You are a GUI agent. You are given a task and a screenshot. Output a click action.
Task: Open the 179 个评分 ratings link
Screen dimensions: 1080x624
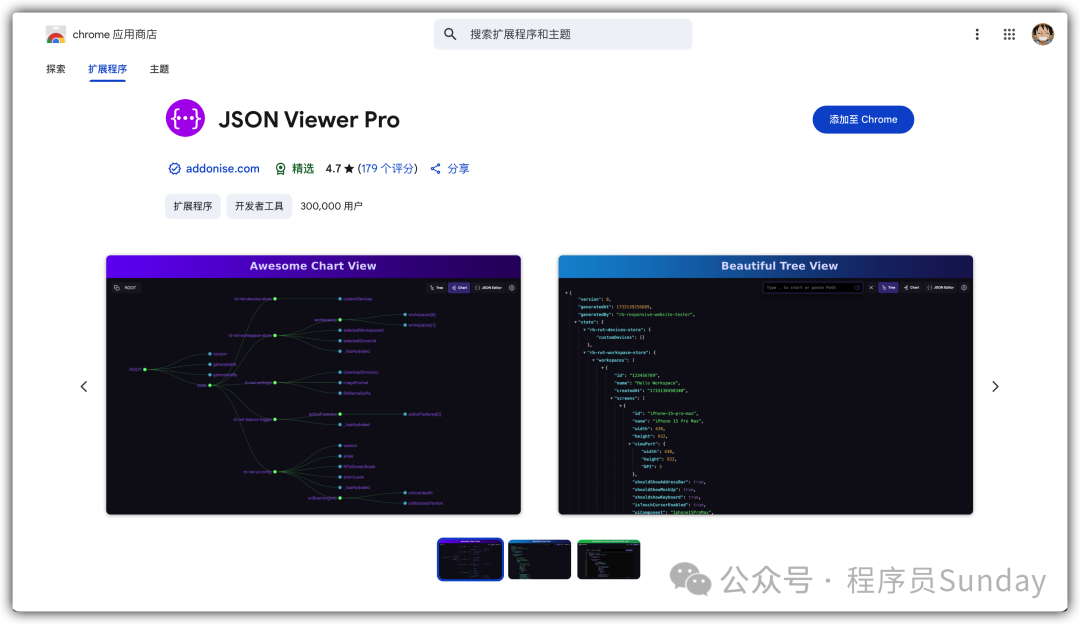tap(388, 169)
